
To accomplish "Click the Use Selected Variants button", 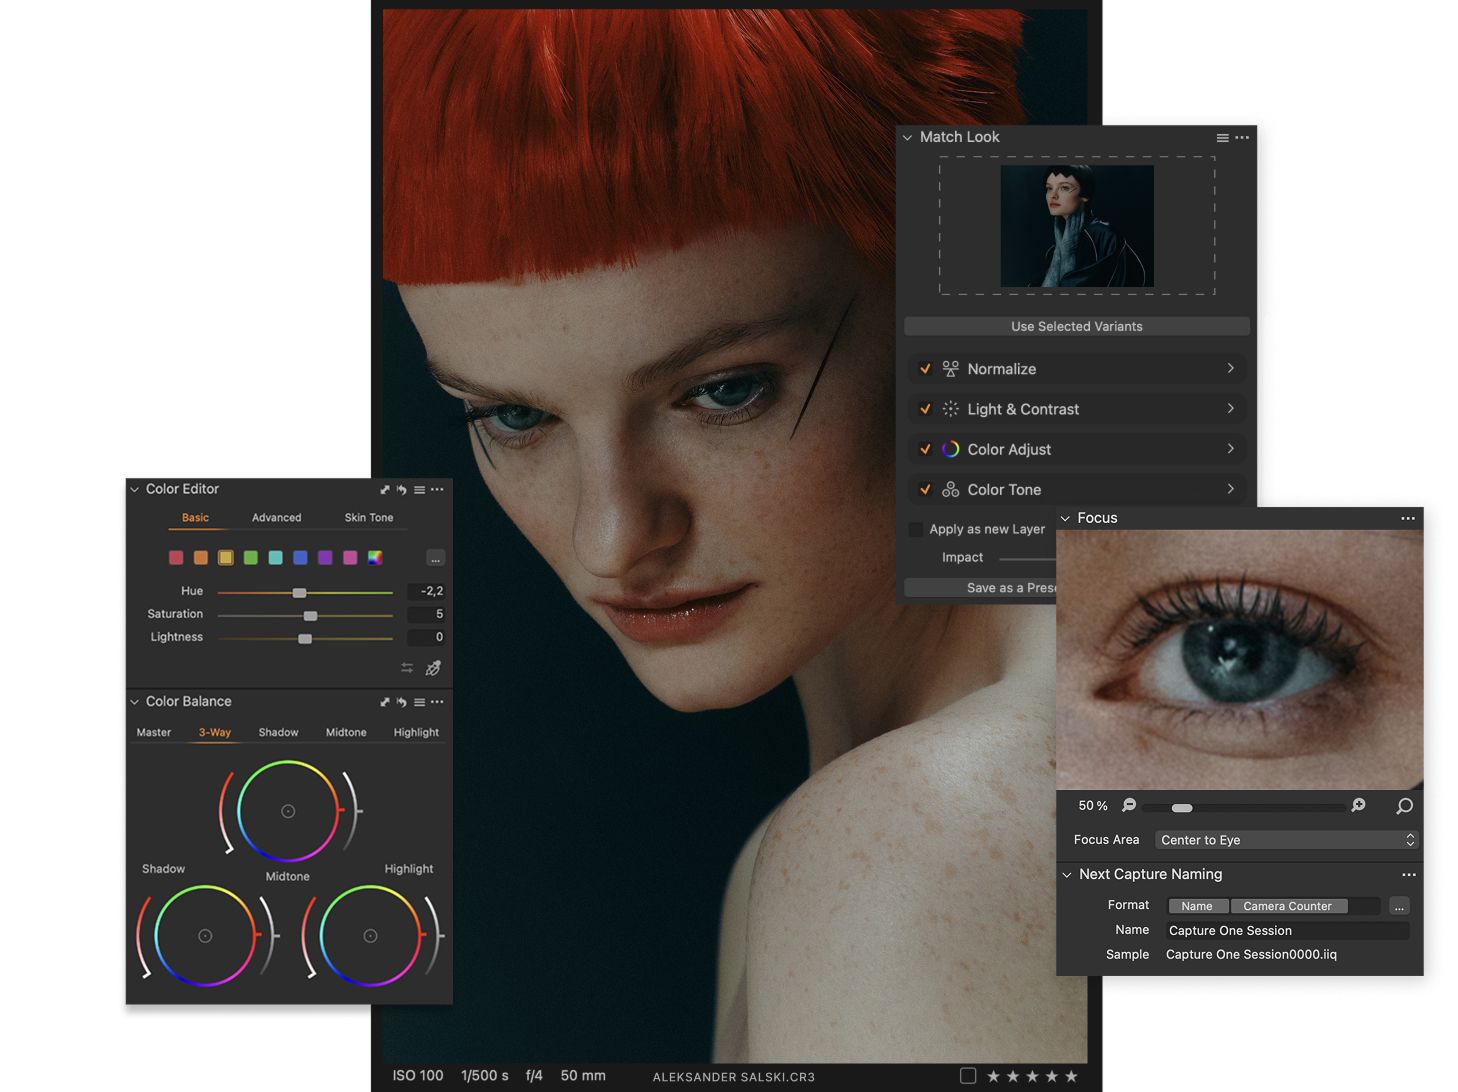I will pyautogui.click(x=1076, y=326).
